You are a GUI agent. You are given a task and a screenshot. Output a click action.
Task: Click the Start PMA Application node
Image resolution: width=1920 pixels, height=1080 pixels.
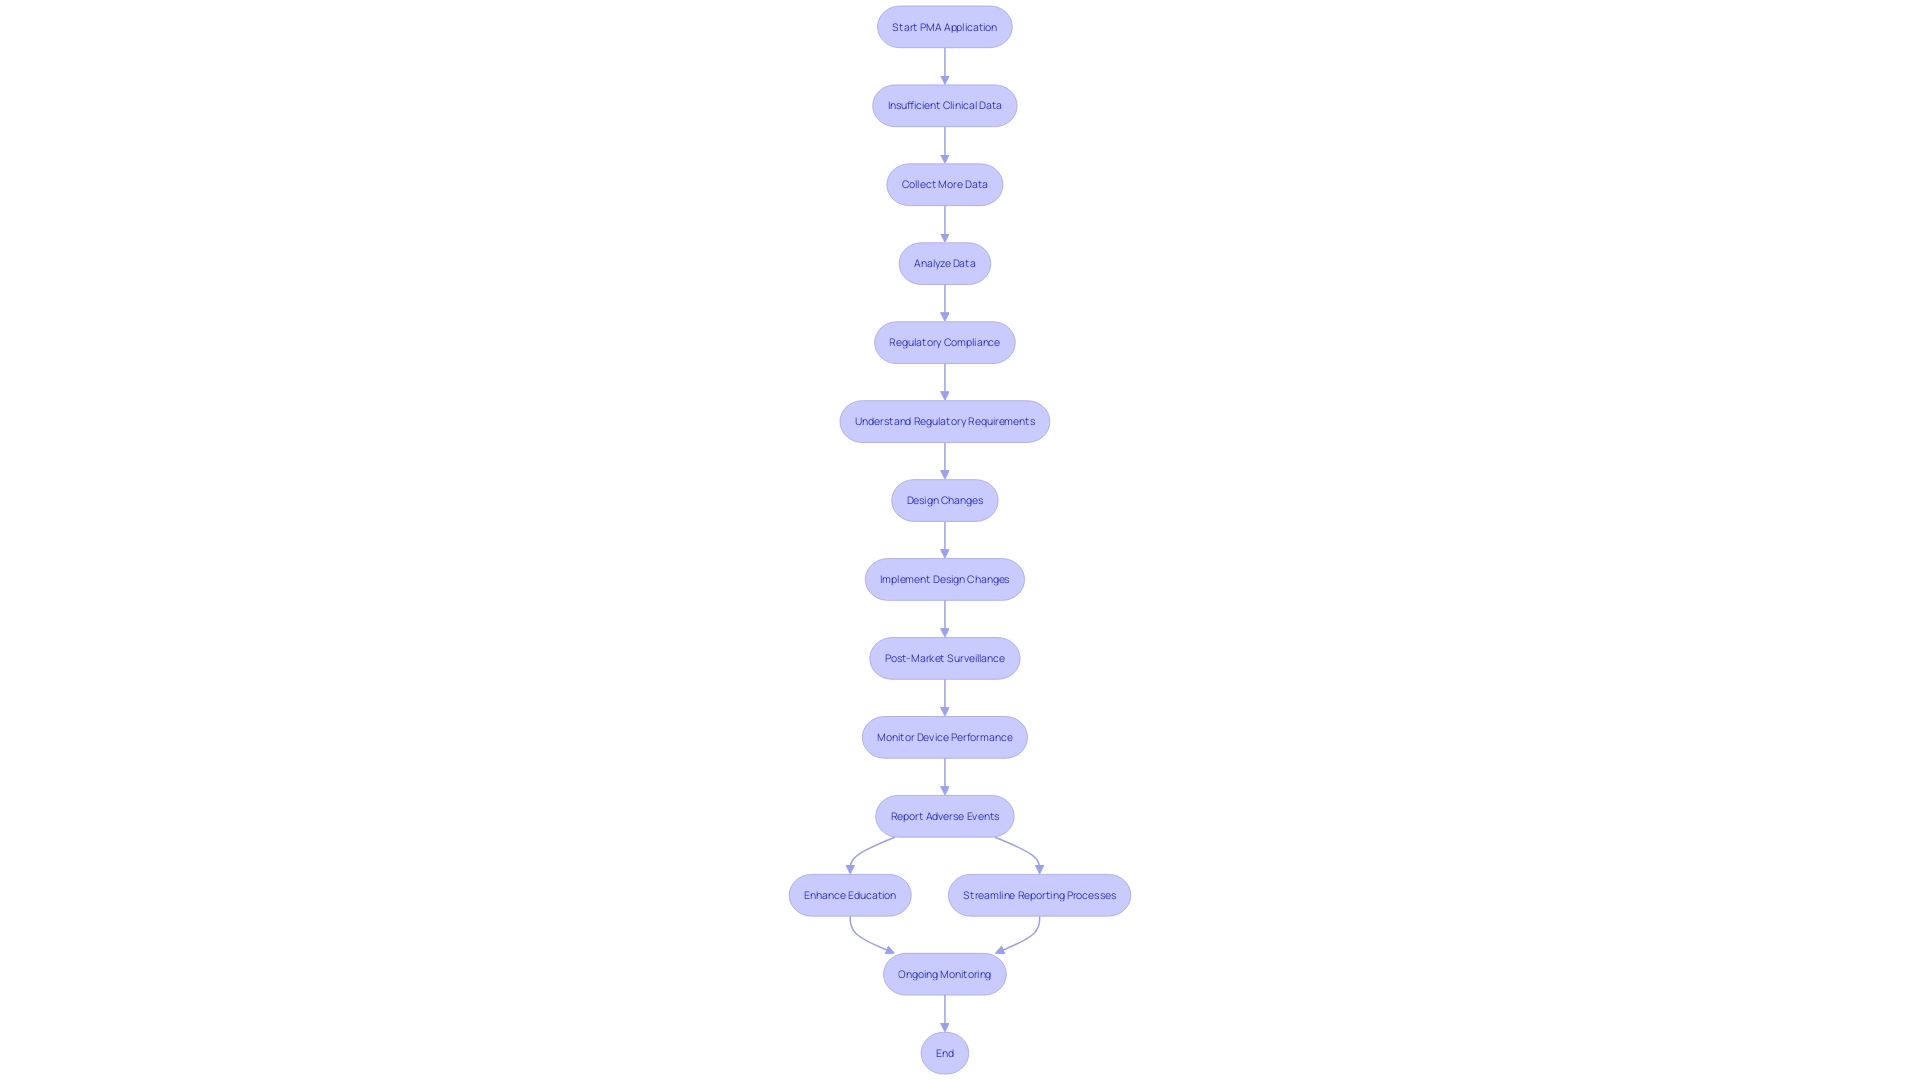click(x=944, y=25)
